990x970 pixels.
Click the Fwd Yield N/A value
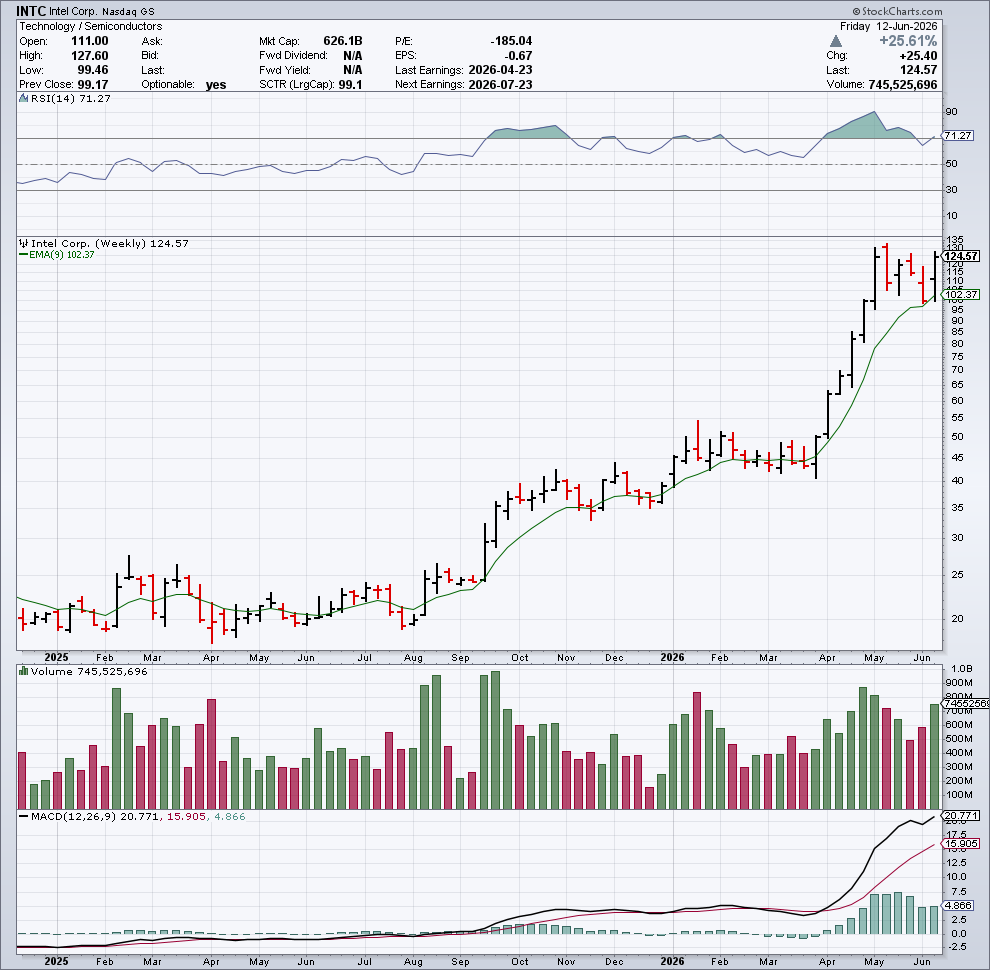[353, 70]
